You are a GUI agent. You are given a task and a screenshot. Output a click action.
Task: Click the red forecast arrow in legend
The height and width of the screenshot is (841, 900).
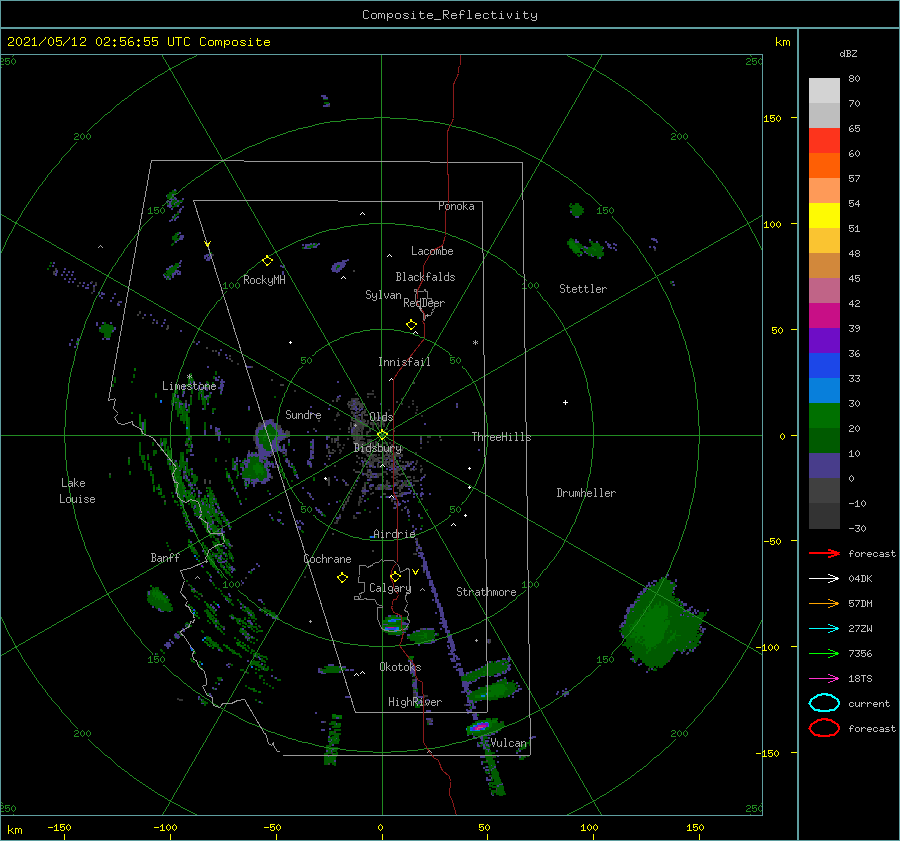(x=824, y=553)
